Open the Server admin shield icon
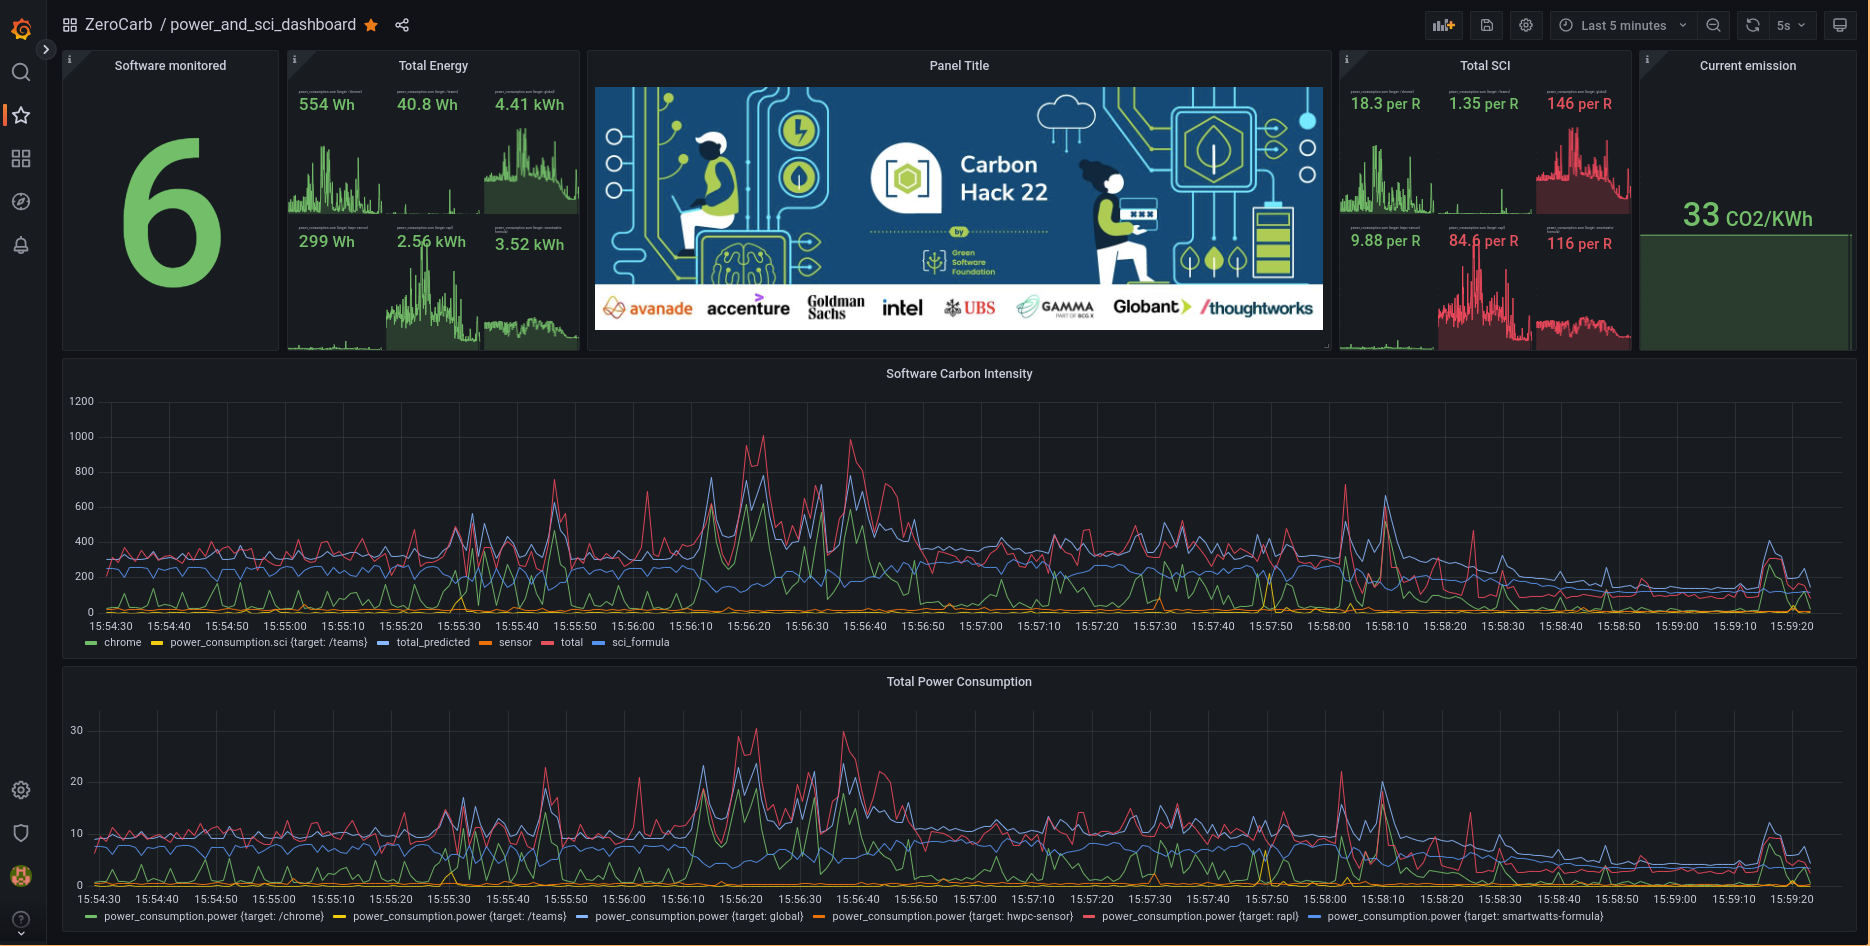1870x946 pixels. [21, 833]
